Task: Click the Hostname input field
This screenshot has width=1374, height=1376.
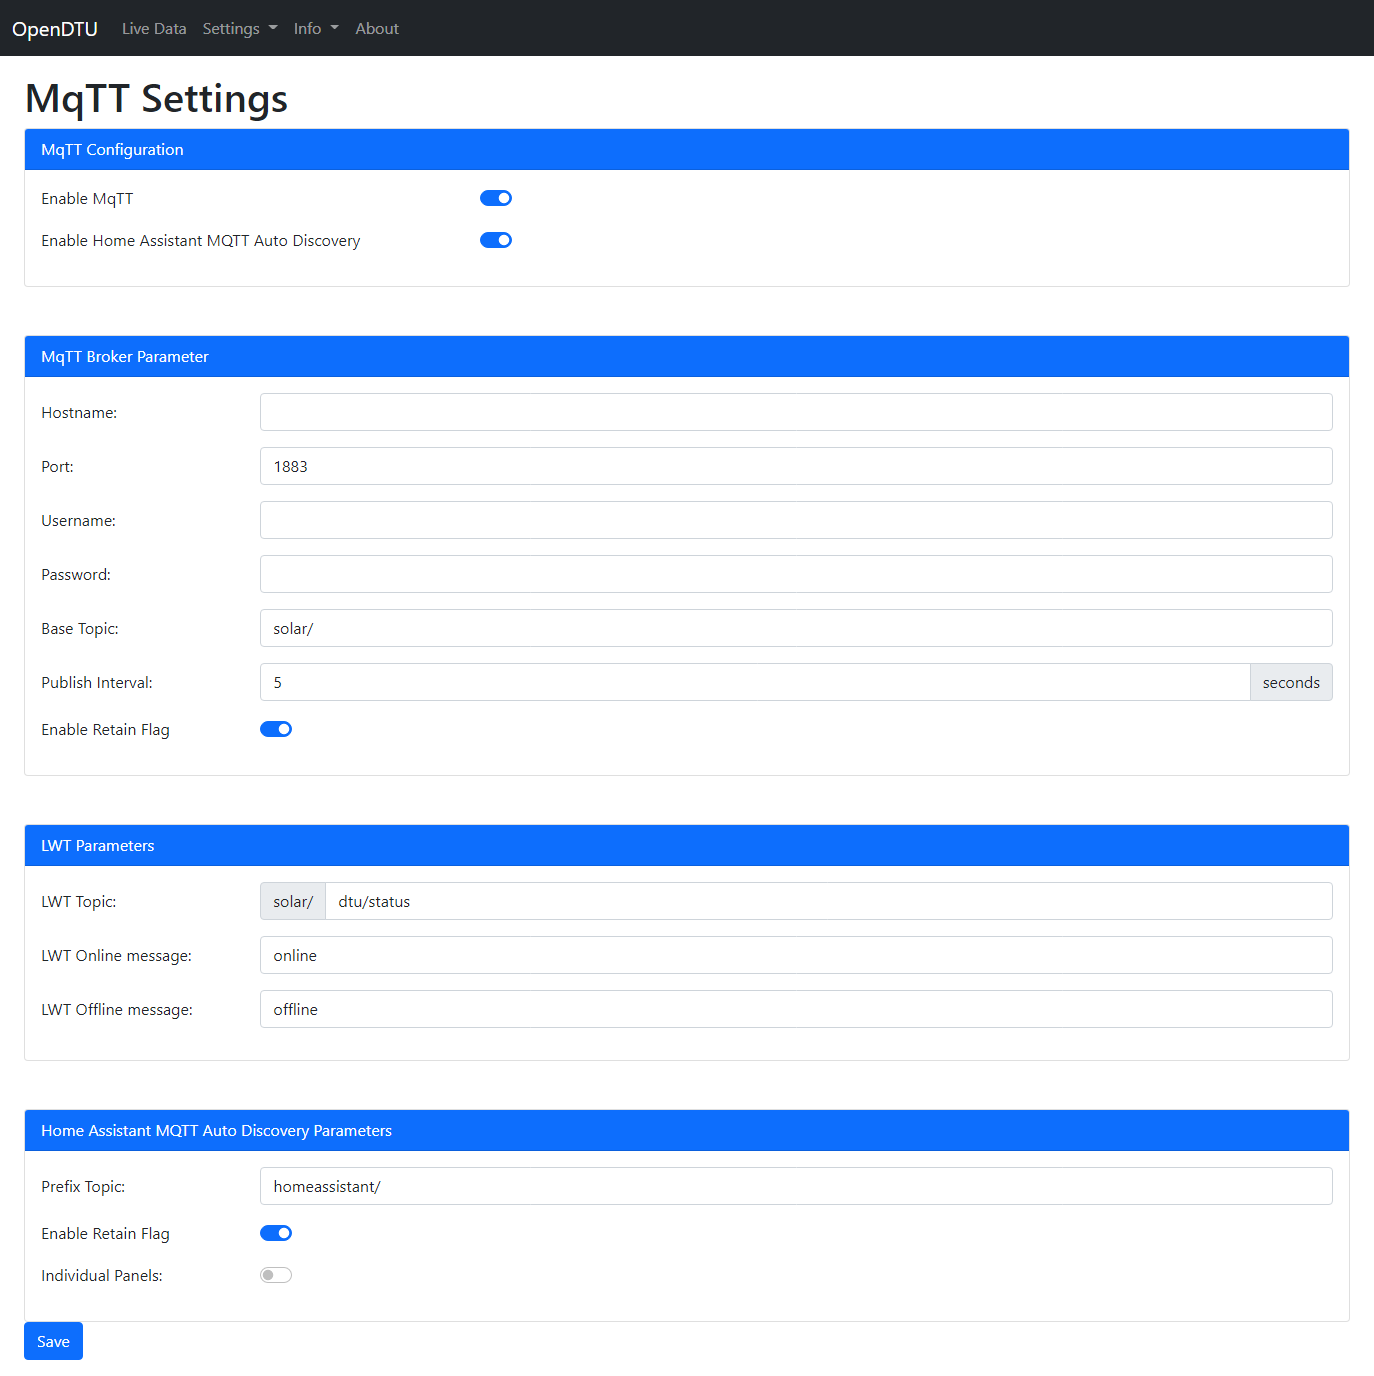Action: (x=795, y=412)
